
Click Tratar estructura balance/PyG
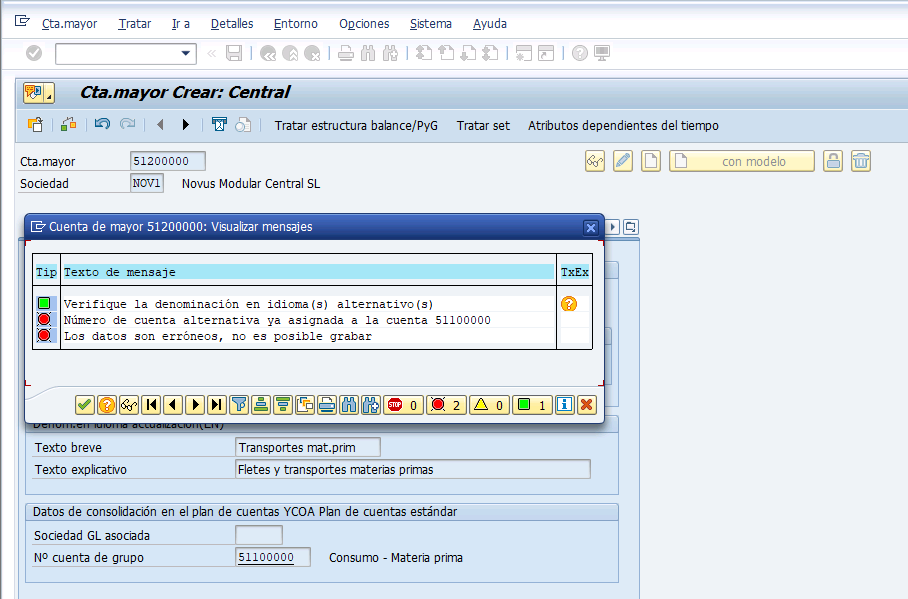(356, 126)
